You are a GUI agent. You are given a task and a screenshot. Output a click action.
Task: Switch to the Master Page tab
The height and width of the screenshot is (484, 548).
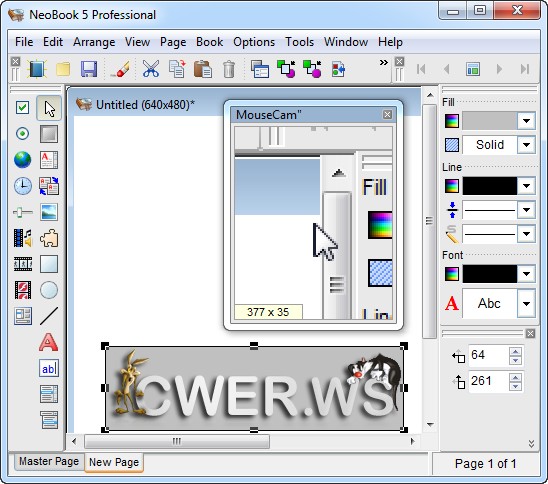tap(49, 462)
